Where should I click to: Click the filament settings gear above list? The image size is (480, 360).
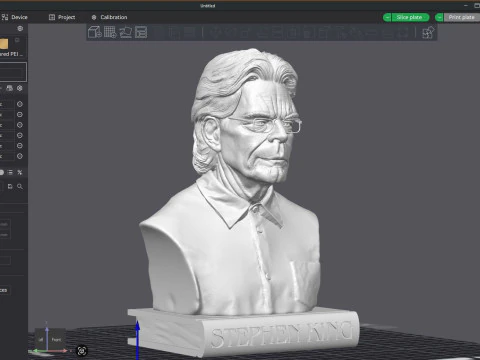(x=20, y=88)
